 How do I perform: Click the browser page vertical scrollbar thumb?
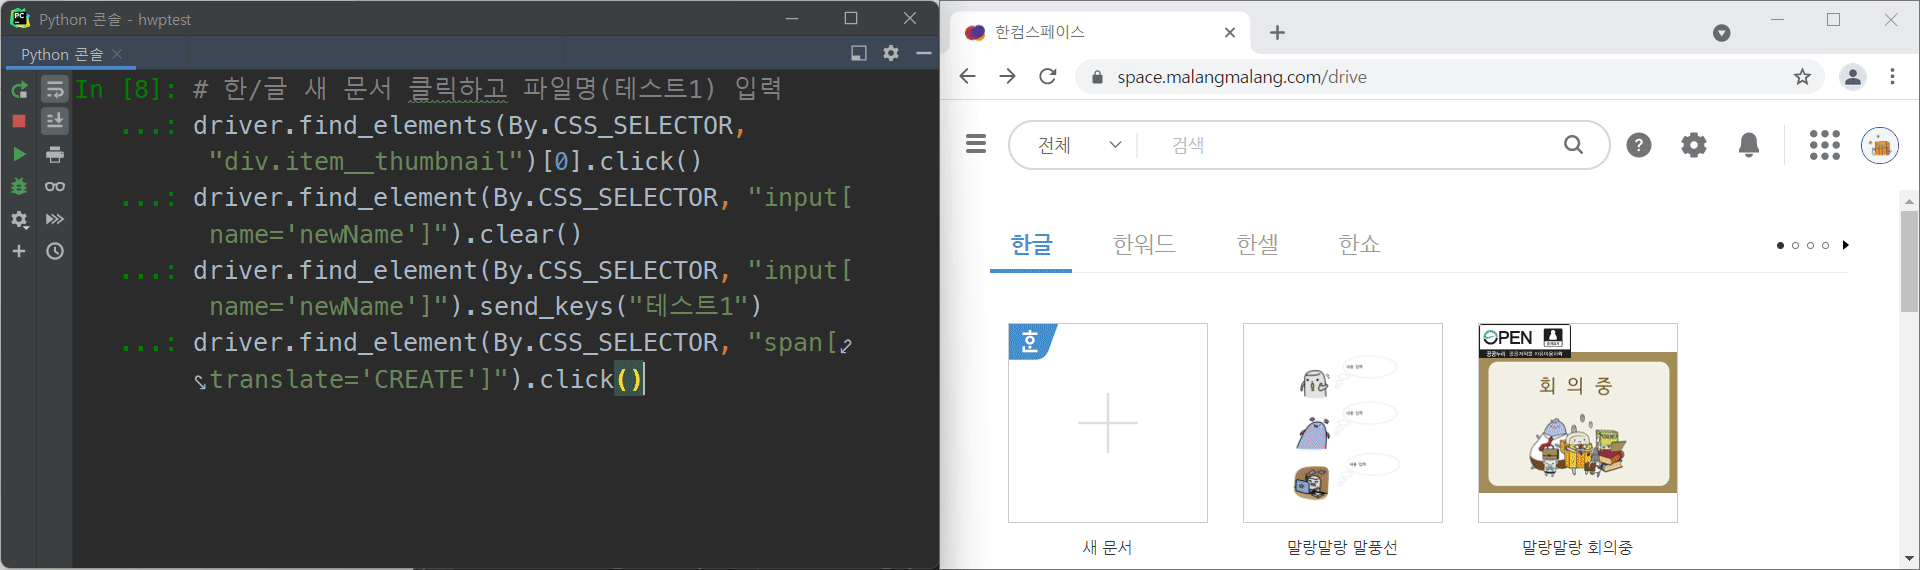(x=1909, y=262)
